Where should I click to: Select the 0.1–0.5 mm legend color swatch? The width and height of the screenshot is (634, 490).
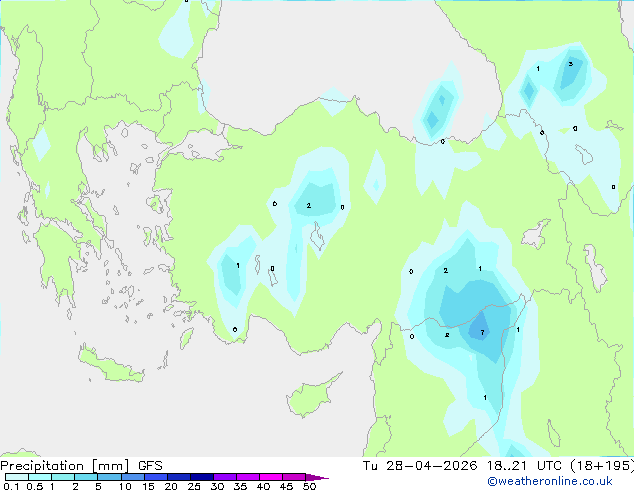(x=17, y=477)
